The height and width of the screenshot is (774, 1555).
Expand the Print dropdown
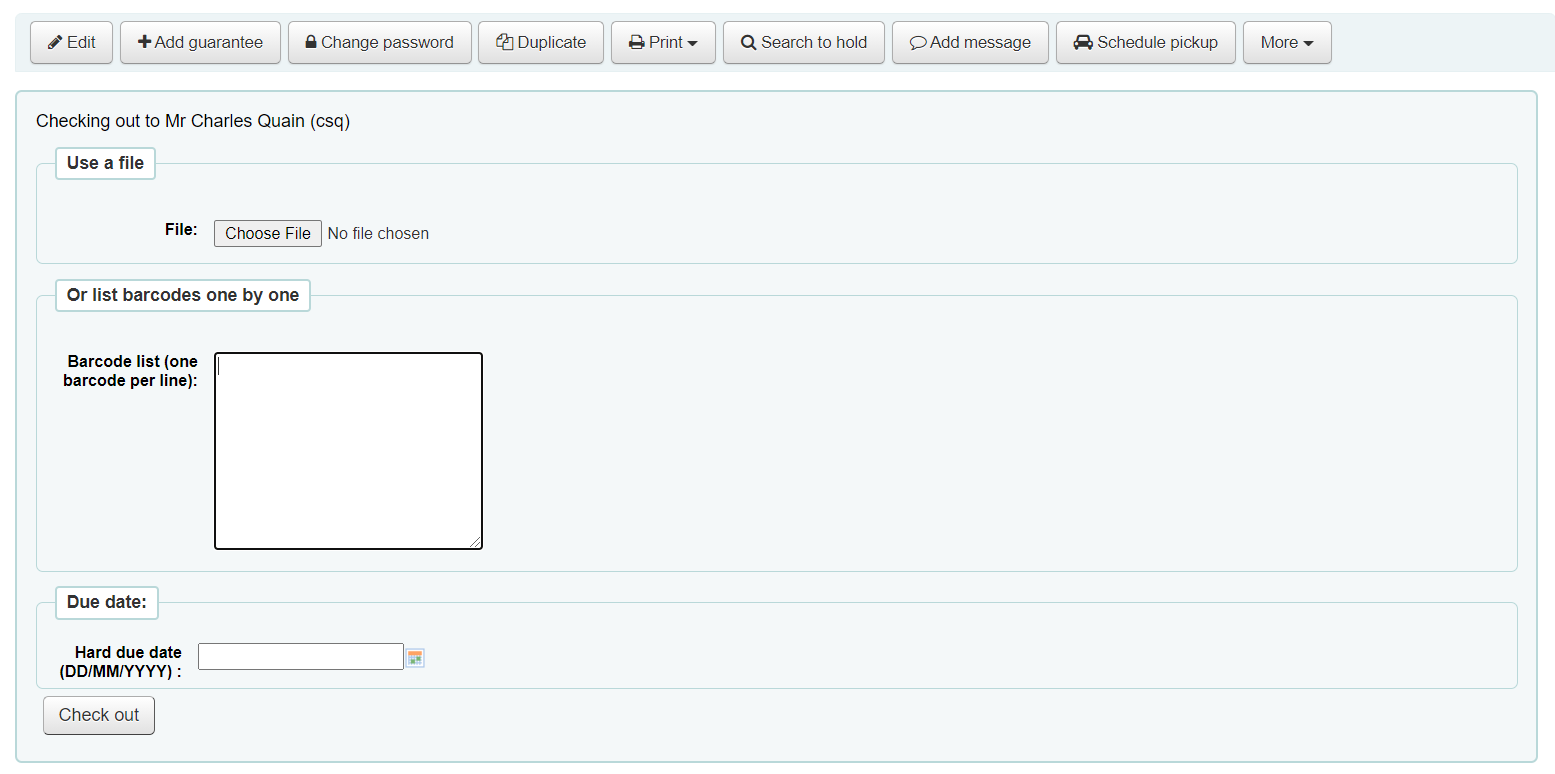(x=663, y=42)
